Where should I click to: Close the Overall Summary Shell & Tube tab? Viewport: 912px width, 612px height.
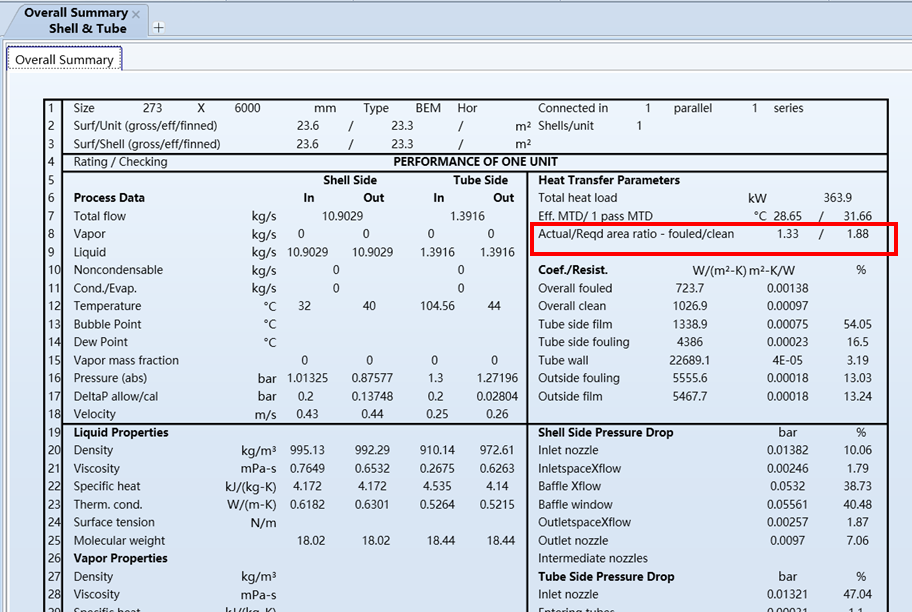[x=136, y=14]
